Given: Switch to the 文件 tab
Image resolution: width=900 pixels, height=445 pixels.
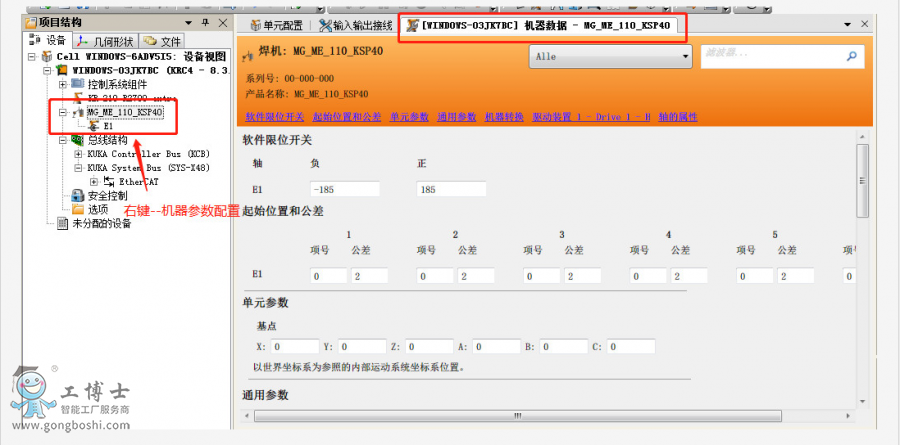Looking at the screenshot, I should point(162,41).
